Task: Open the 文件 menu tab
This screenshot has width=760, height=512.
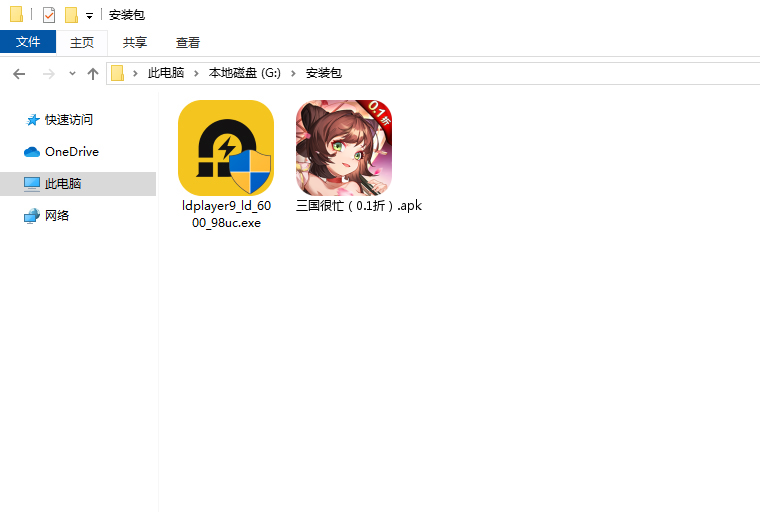Action: (x=28, y=43)
